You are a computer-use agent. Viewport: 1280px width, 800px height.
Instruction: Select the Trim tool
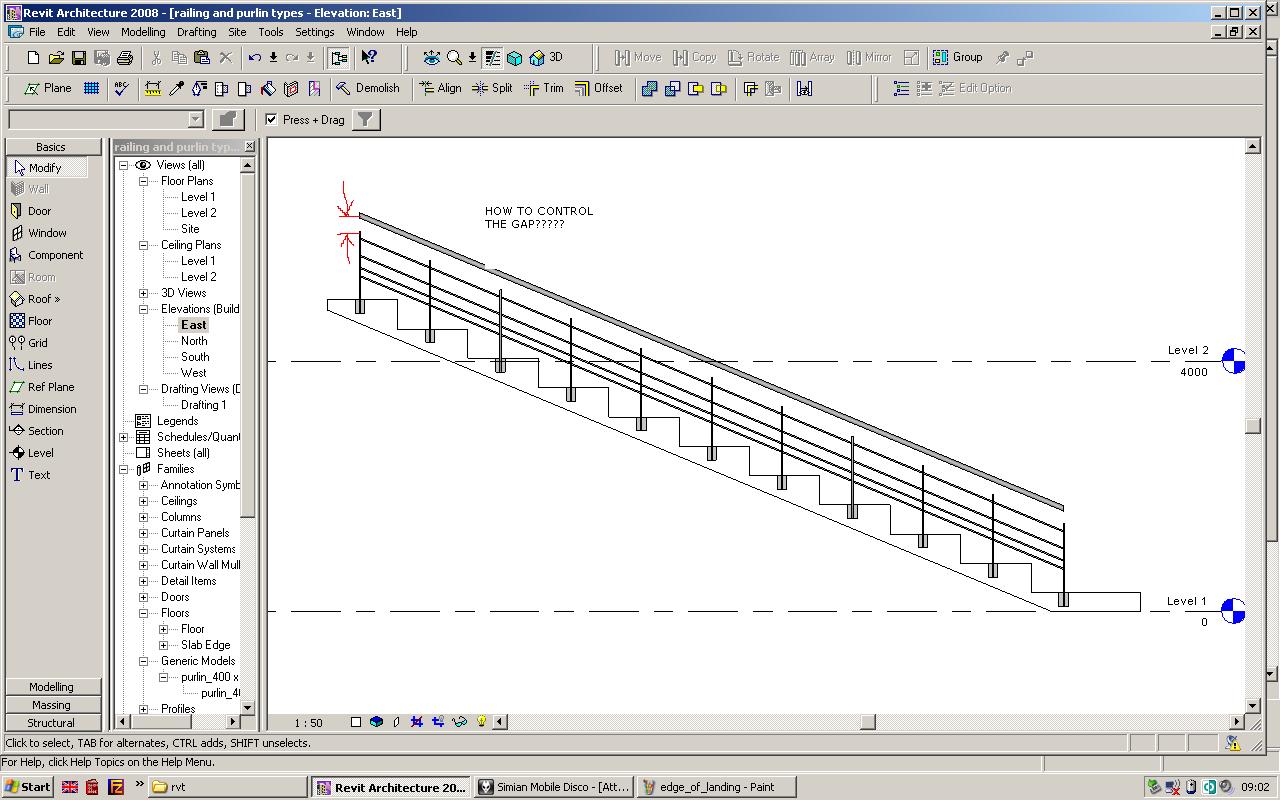click(x=544, y=88)
